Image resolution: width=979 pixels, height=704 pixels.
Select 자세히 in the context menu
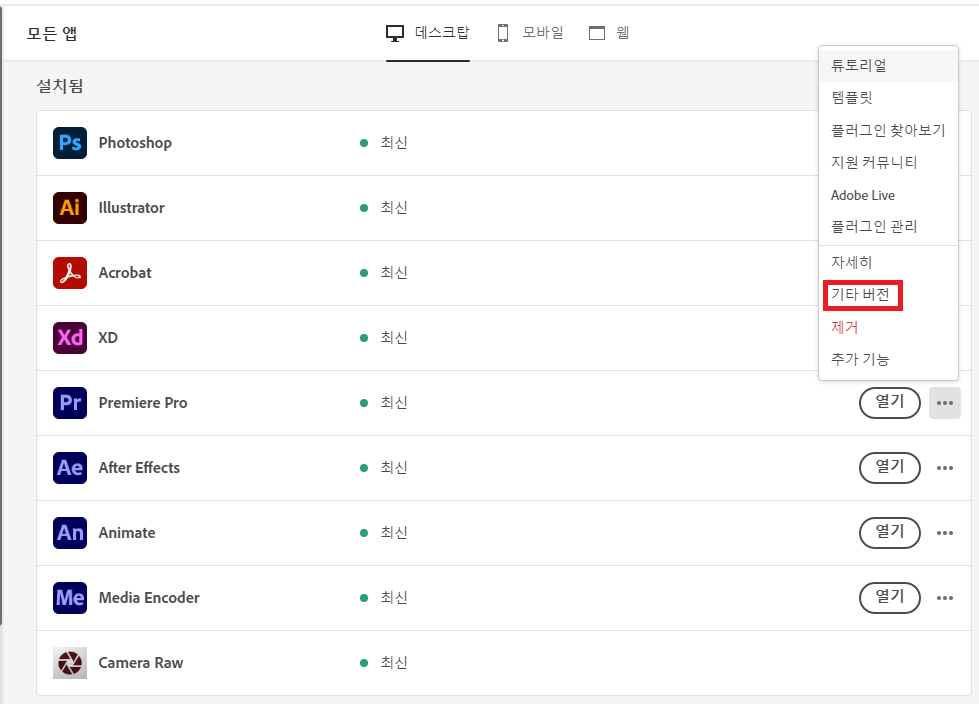pyautogui.click(x=888, y=262)
